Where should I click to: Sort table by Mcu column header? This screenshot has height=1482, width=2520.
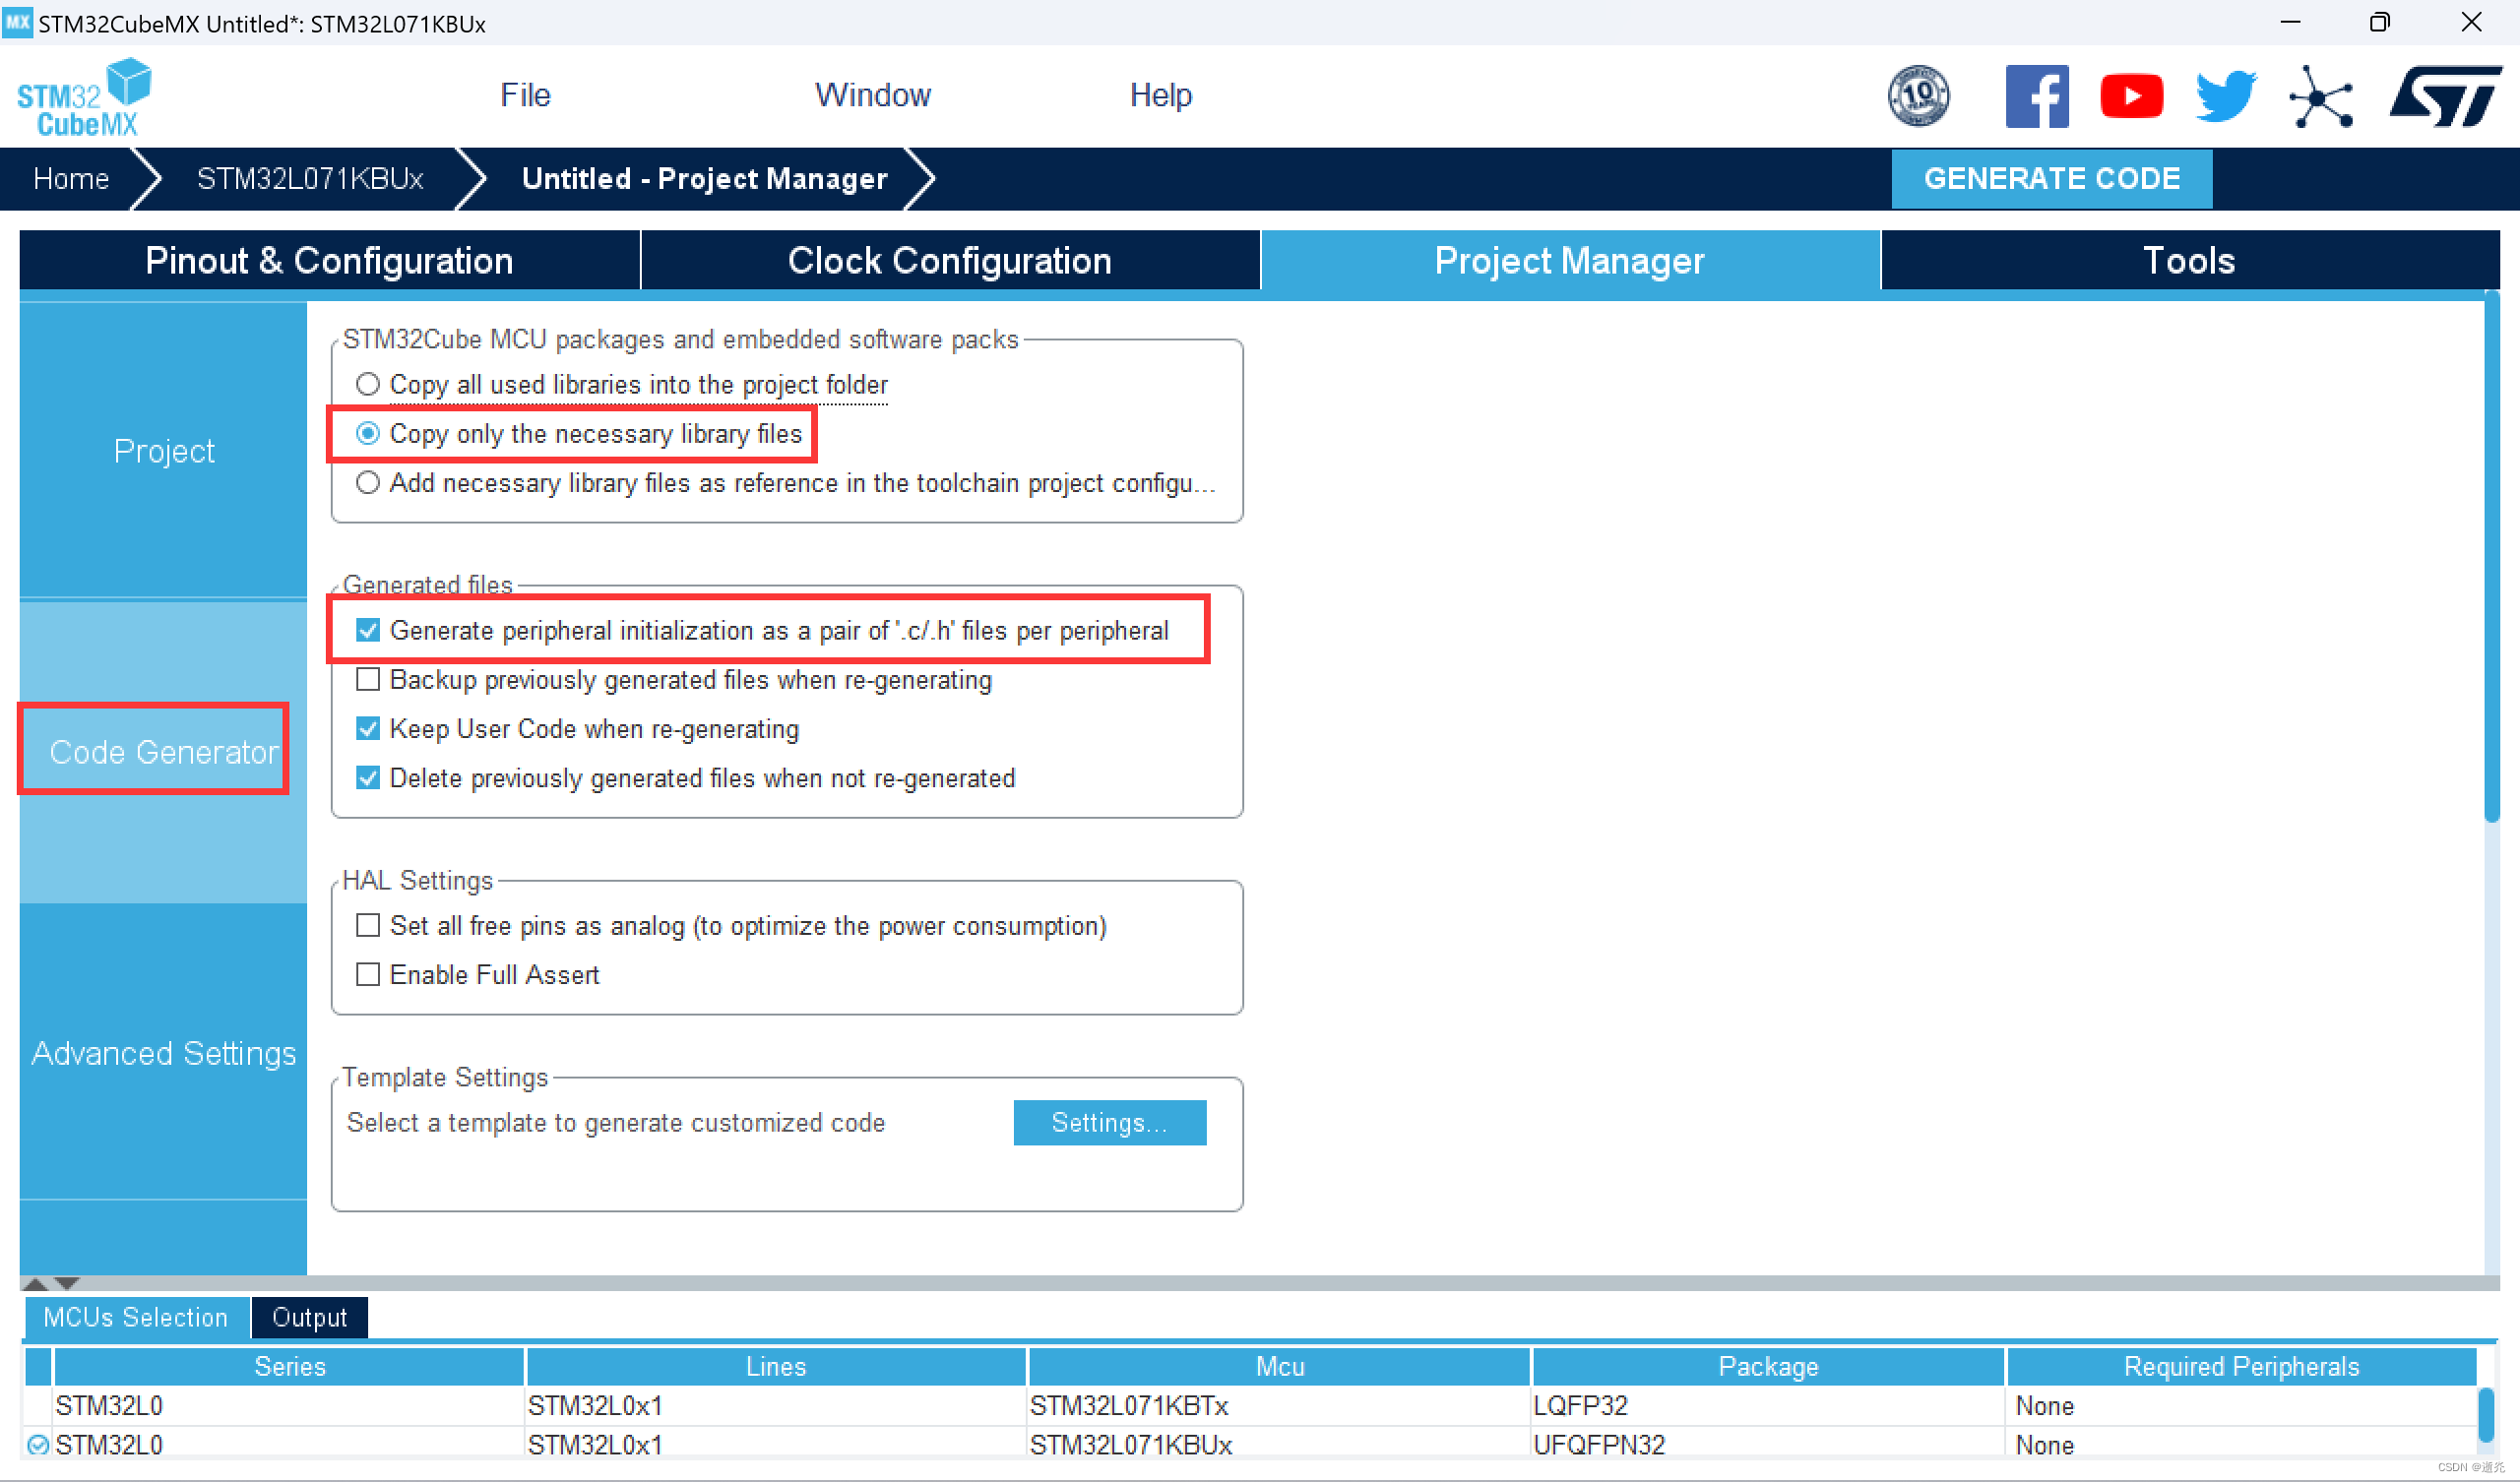(1280, 1366)
